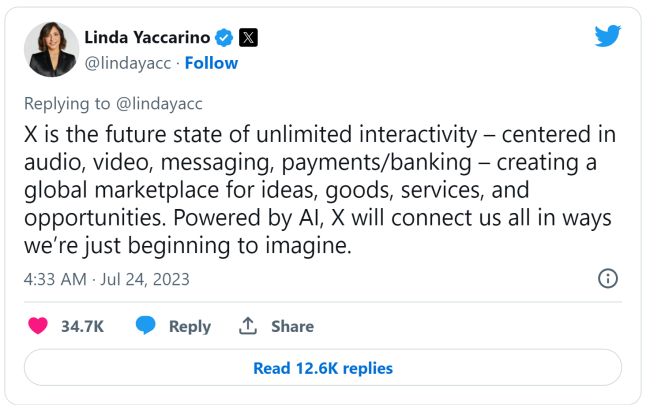The image size is (646, 410).
Task: Click the Linda Yaccarino display name
Action: 147,38
